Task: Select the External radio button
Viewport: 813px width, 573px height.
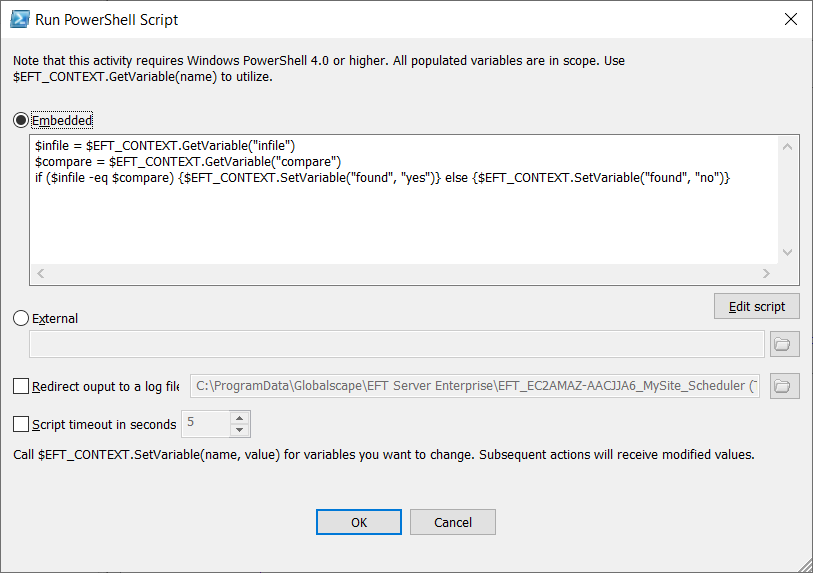Action: [21, 318]
